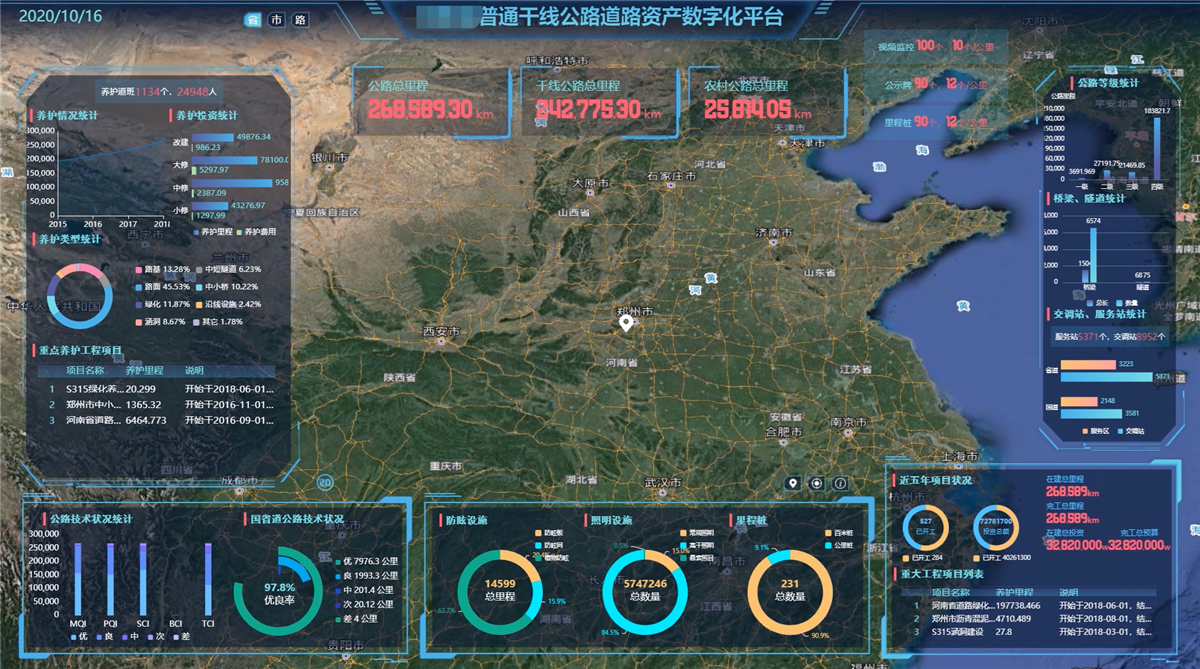The height and width of the screenshot is (669, 1200).
Task: Click the 5747246 总数量 lighting donut chart
Action: pos(644,590)
